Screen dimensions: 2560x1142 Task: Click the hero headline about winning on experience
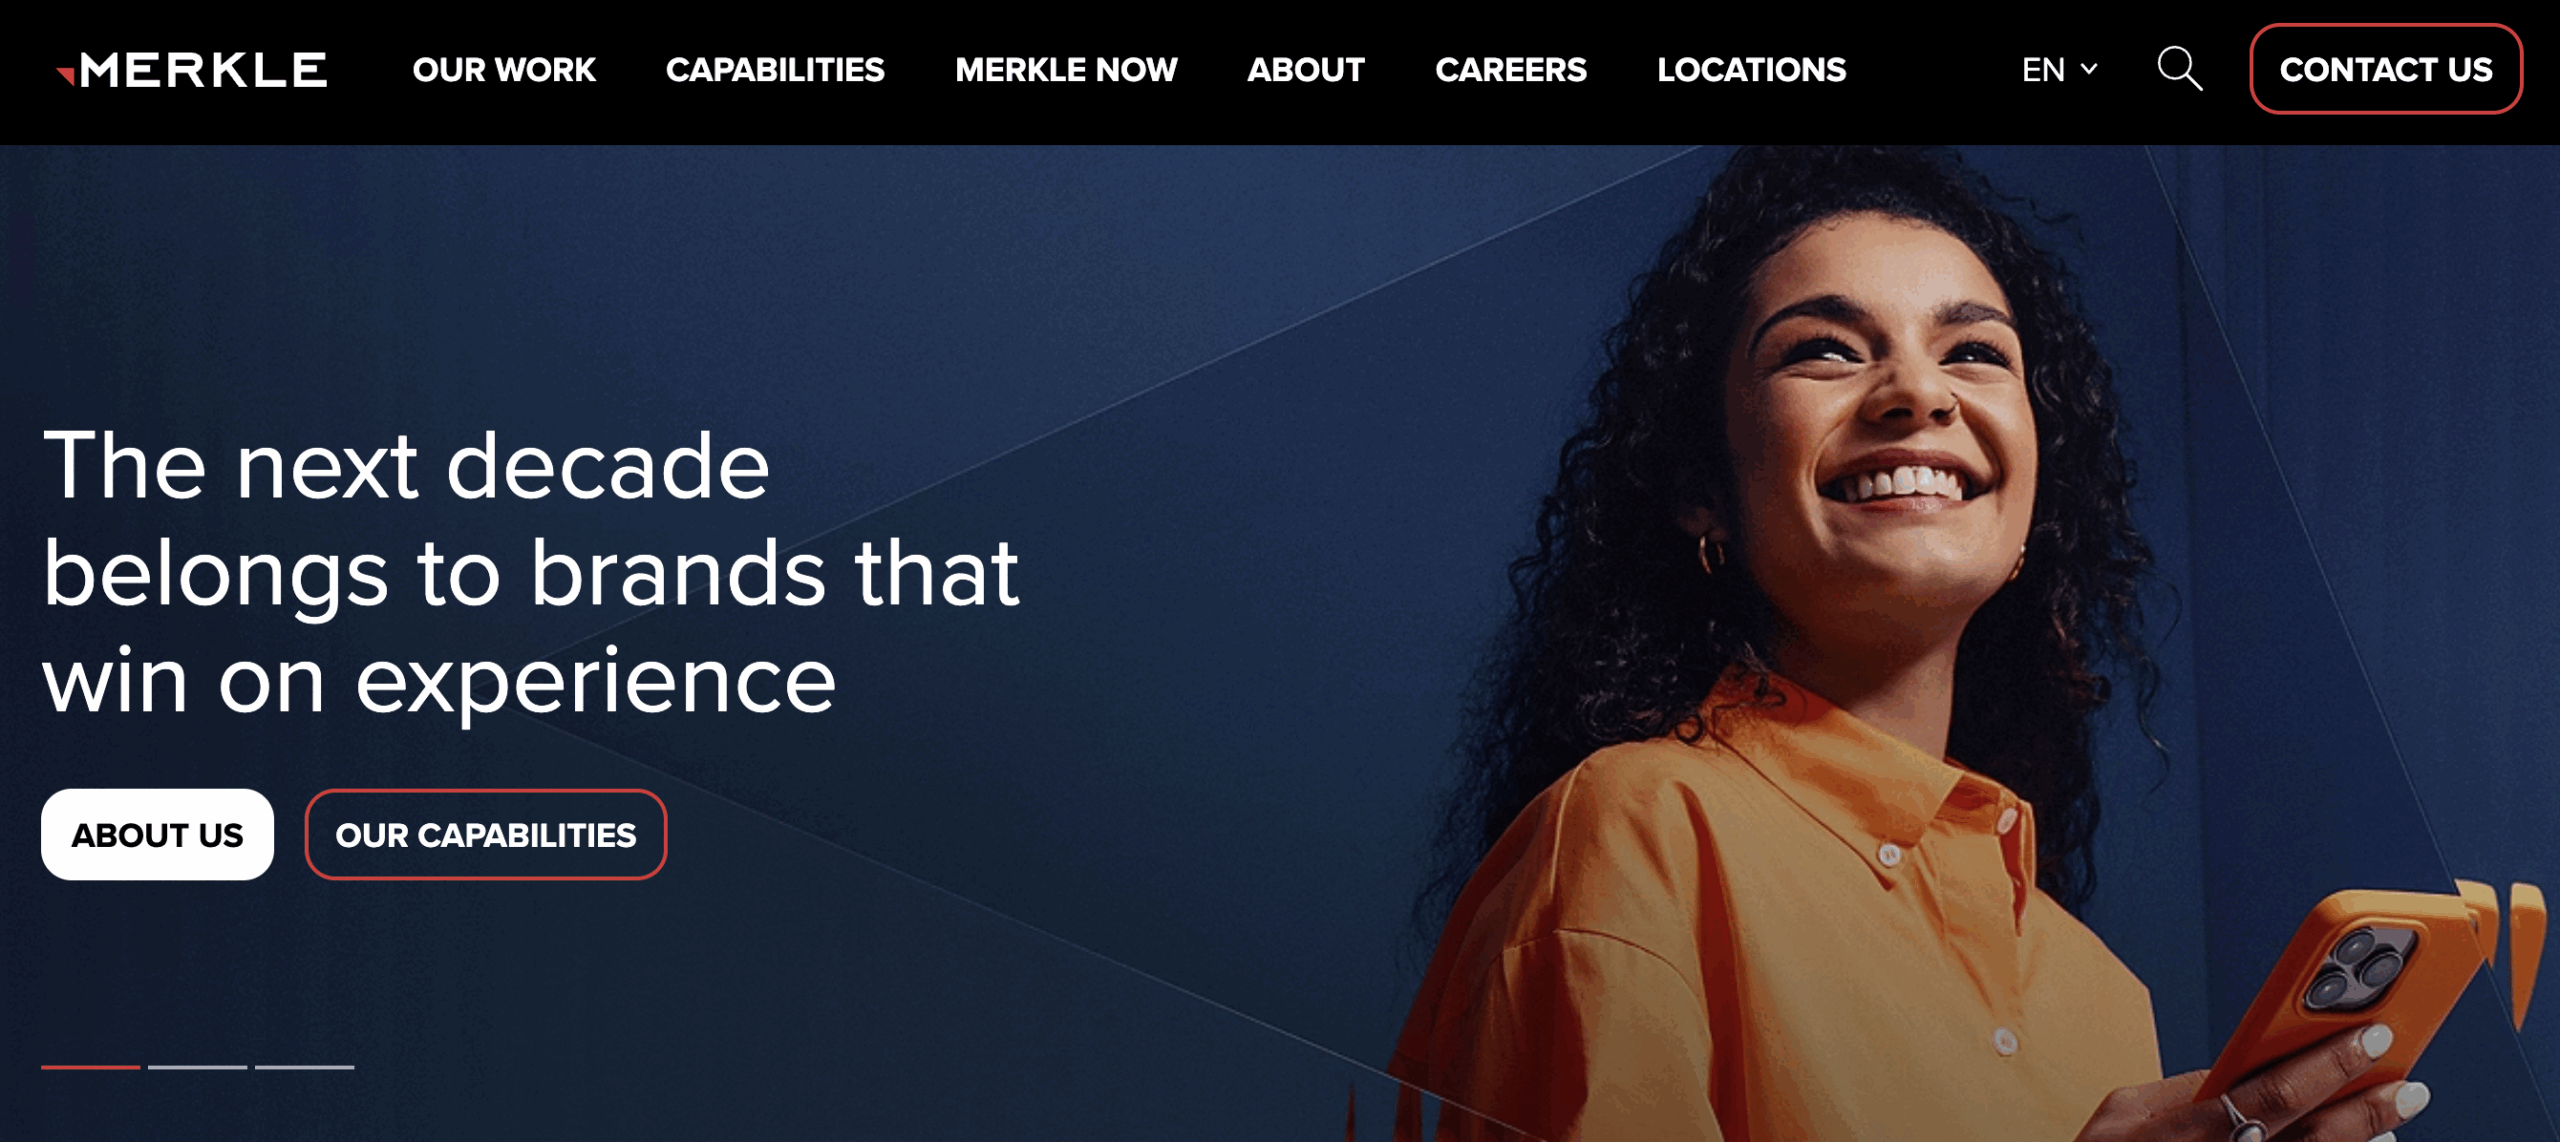[x=531, y=572]
